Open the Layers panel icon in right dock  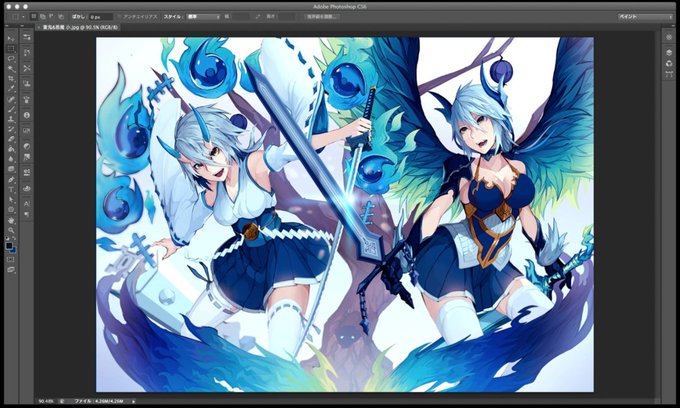pos(669,53)
